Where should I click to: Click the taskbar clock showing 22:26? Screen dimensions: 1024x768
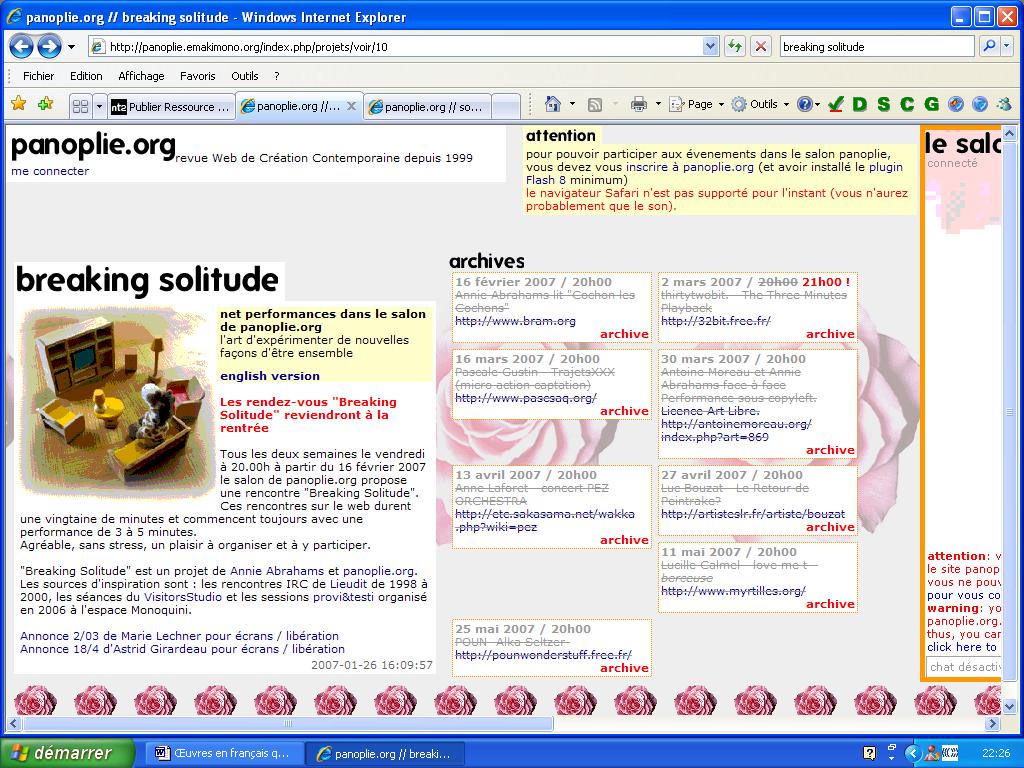(x=996, y=753)
